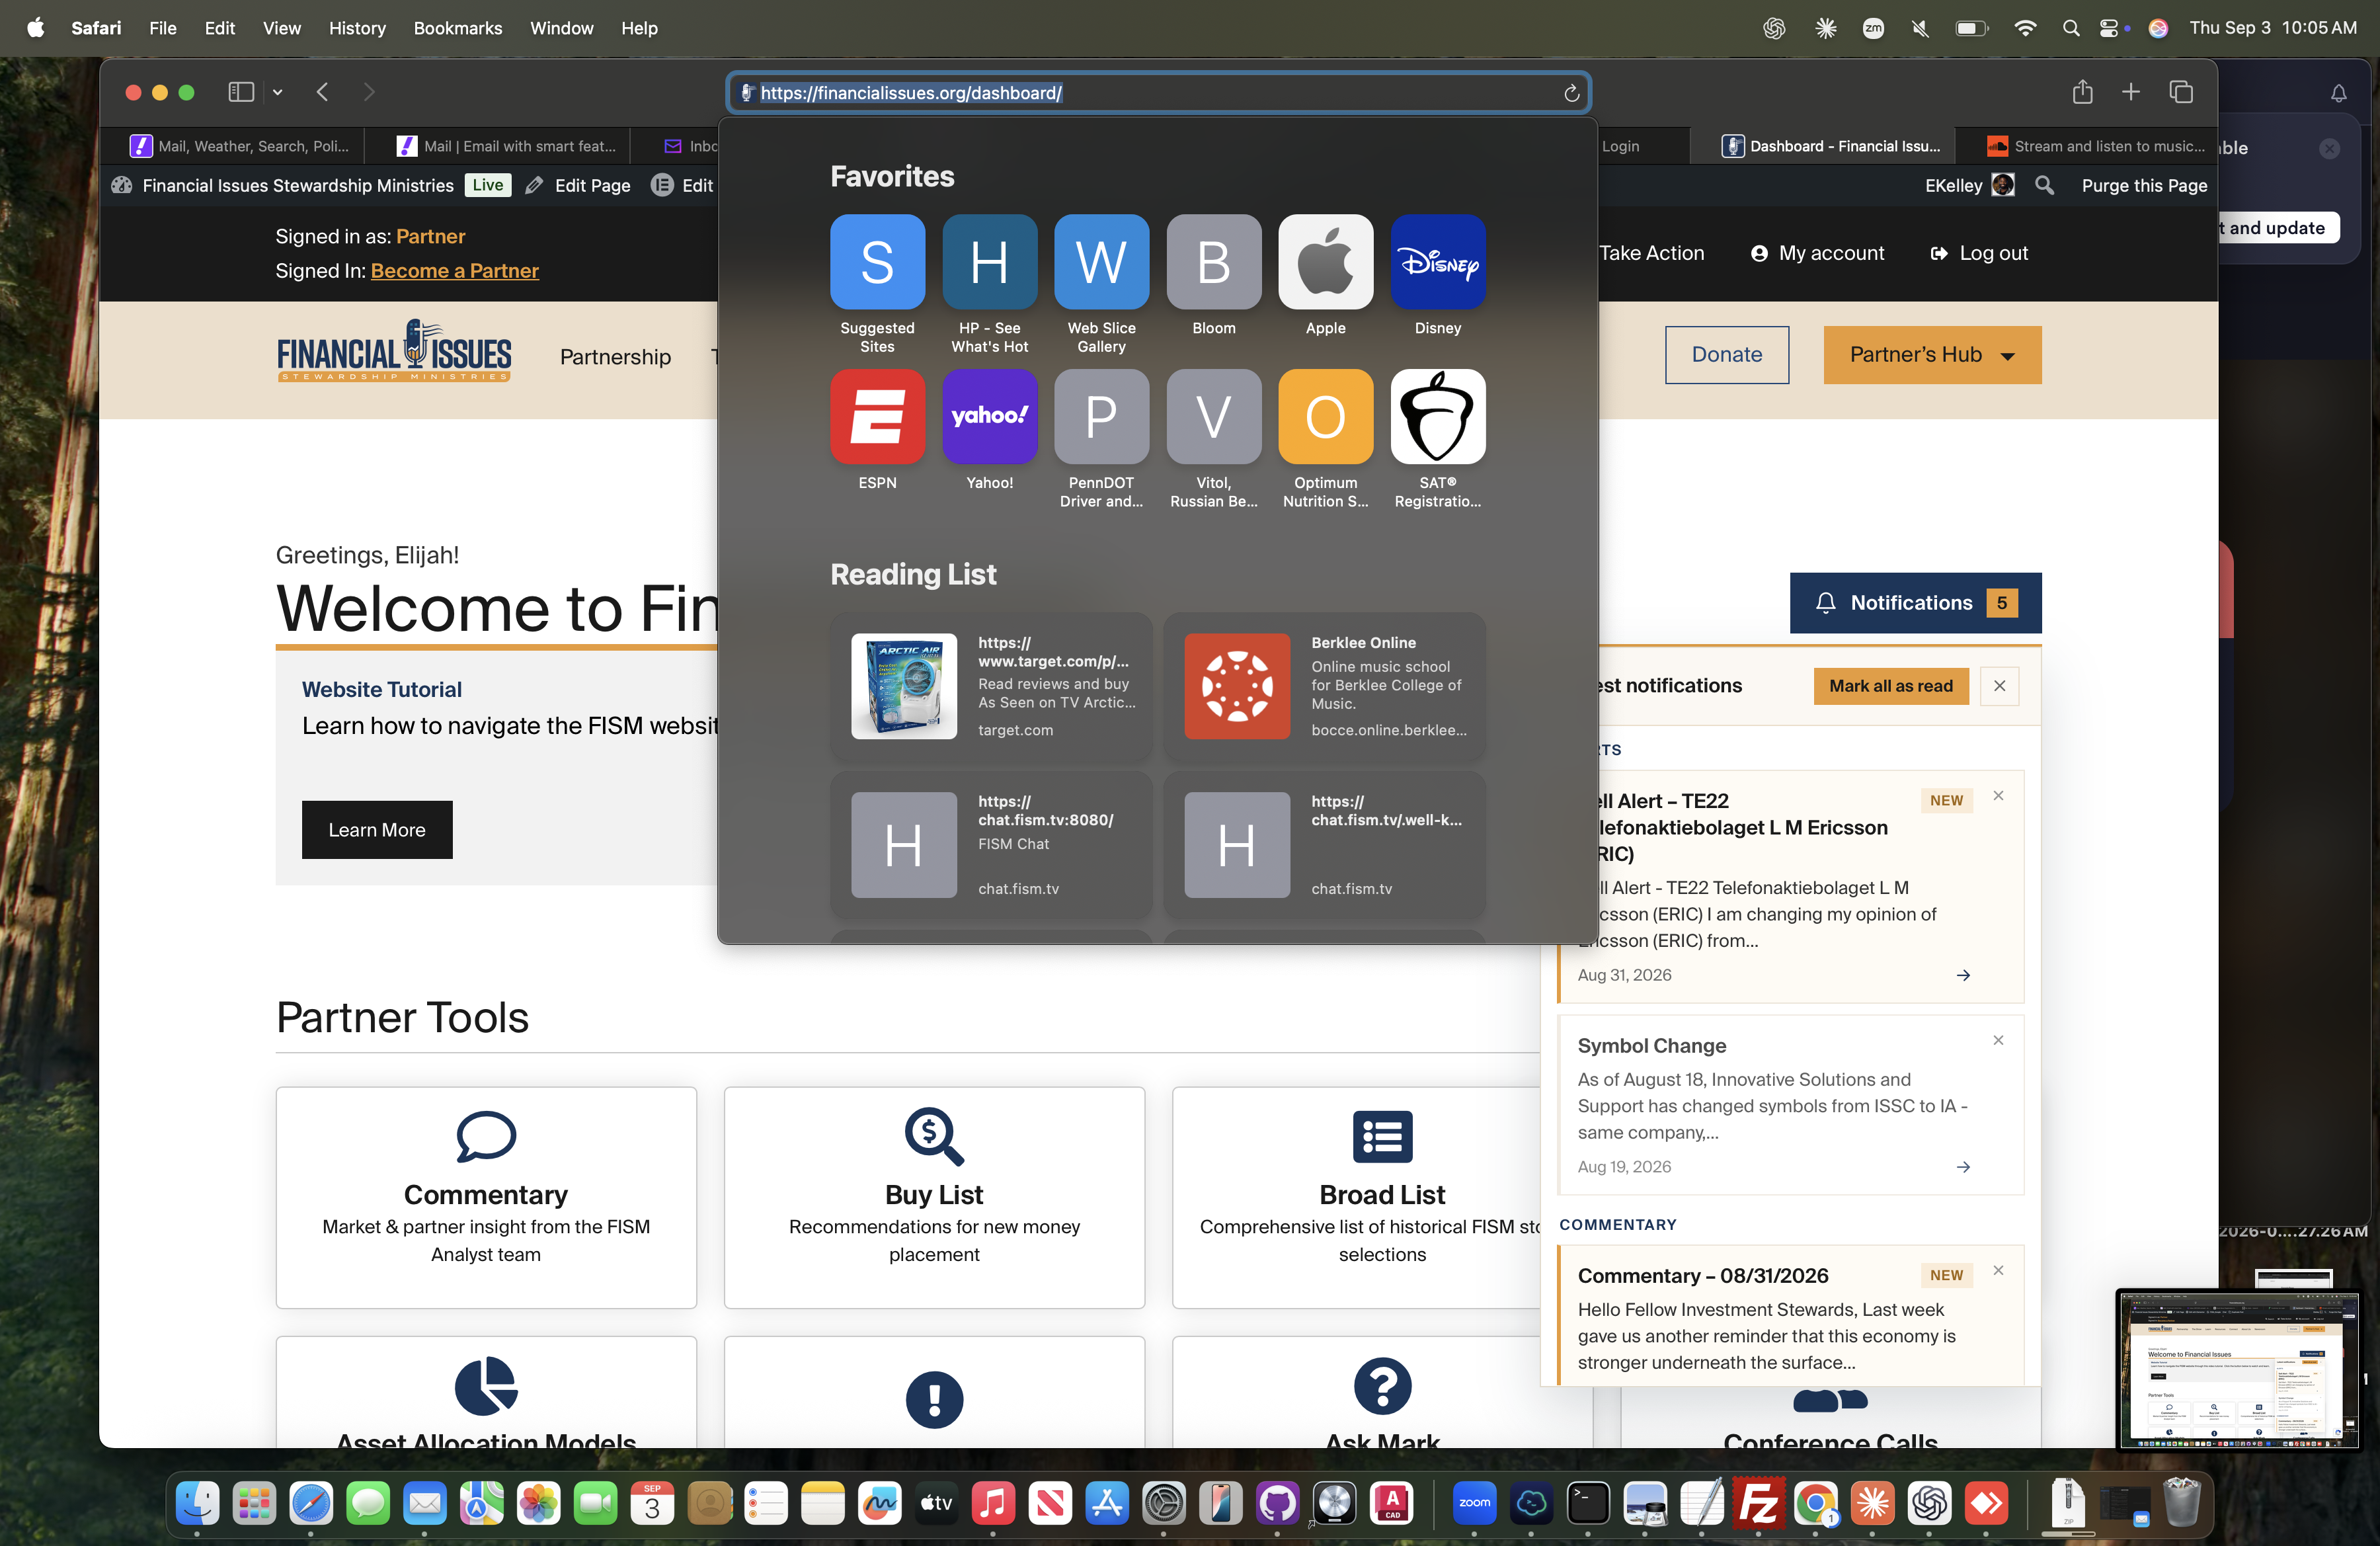This screenshot has height=1546, width=2380.
Task: Open the Yahoo! favorite
Action: (989, 430)
